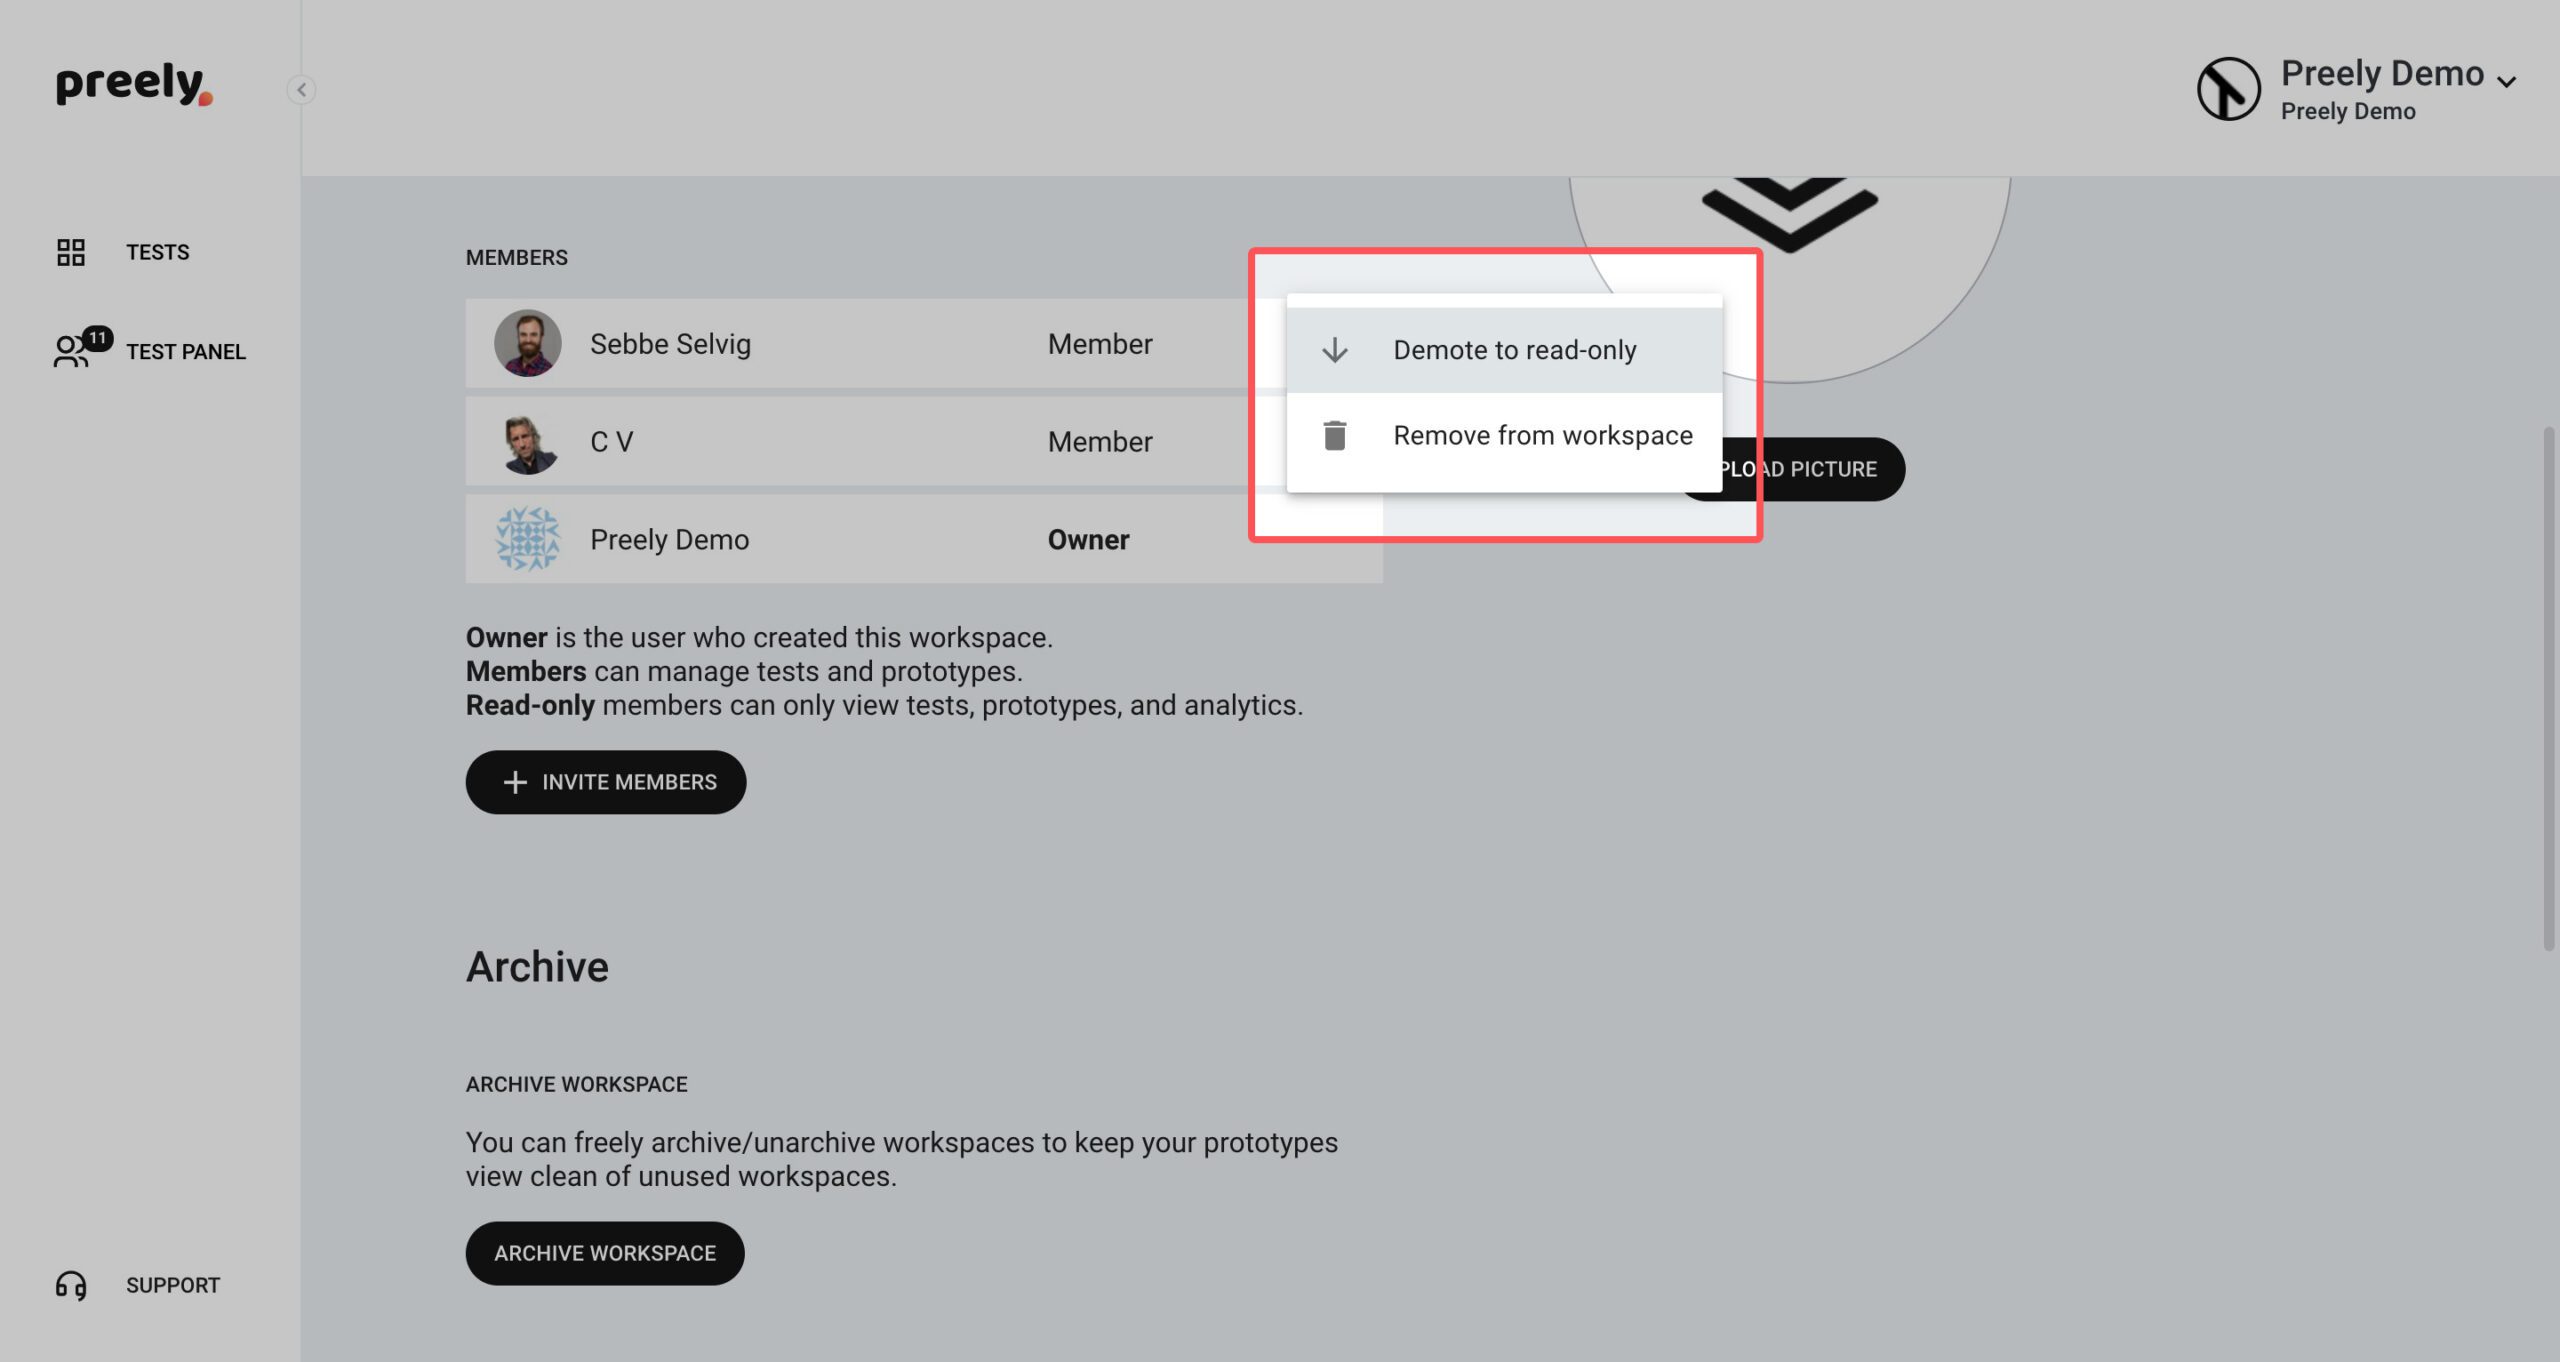Click the Invite Members button

click(x=606, y=782)
